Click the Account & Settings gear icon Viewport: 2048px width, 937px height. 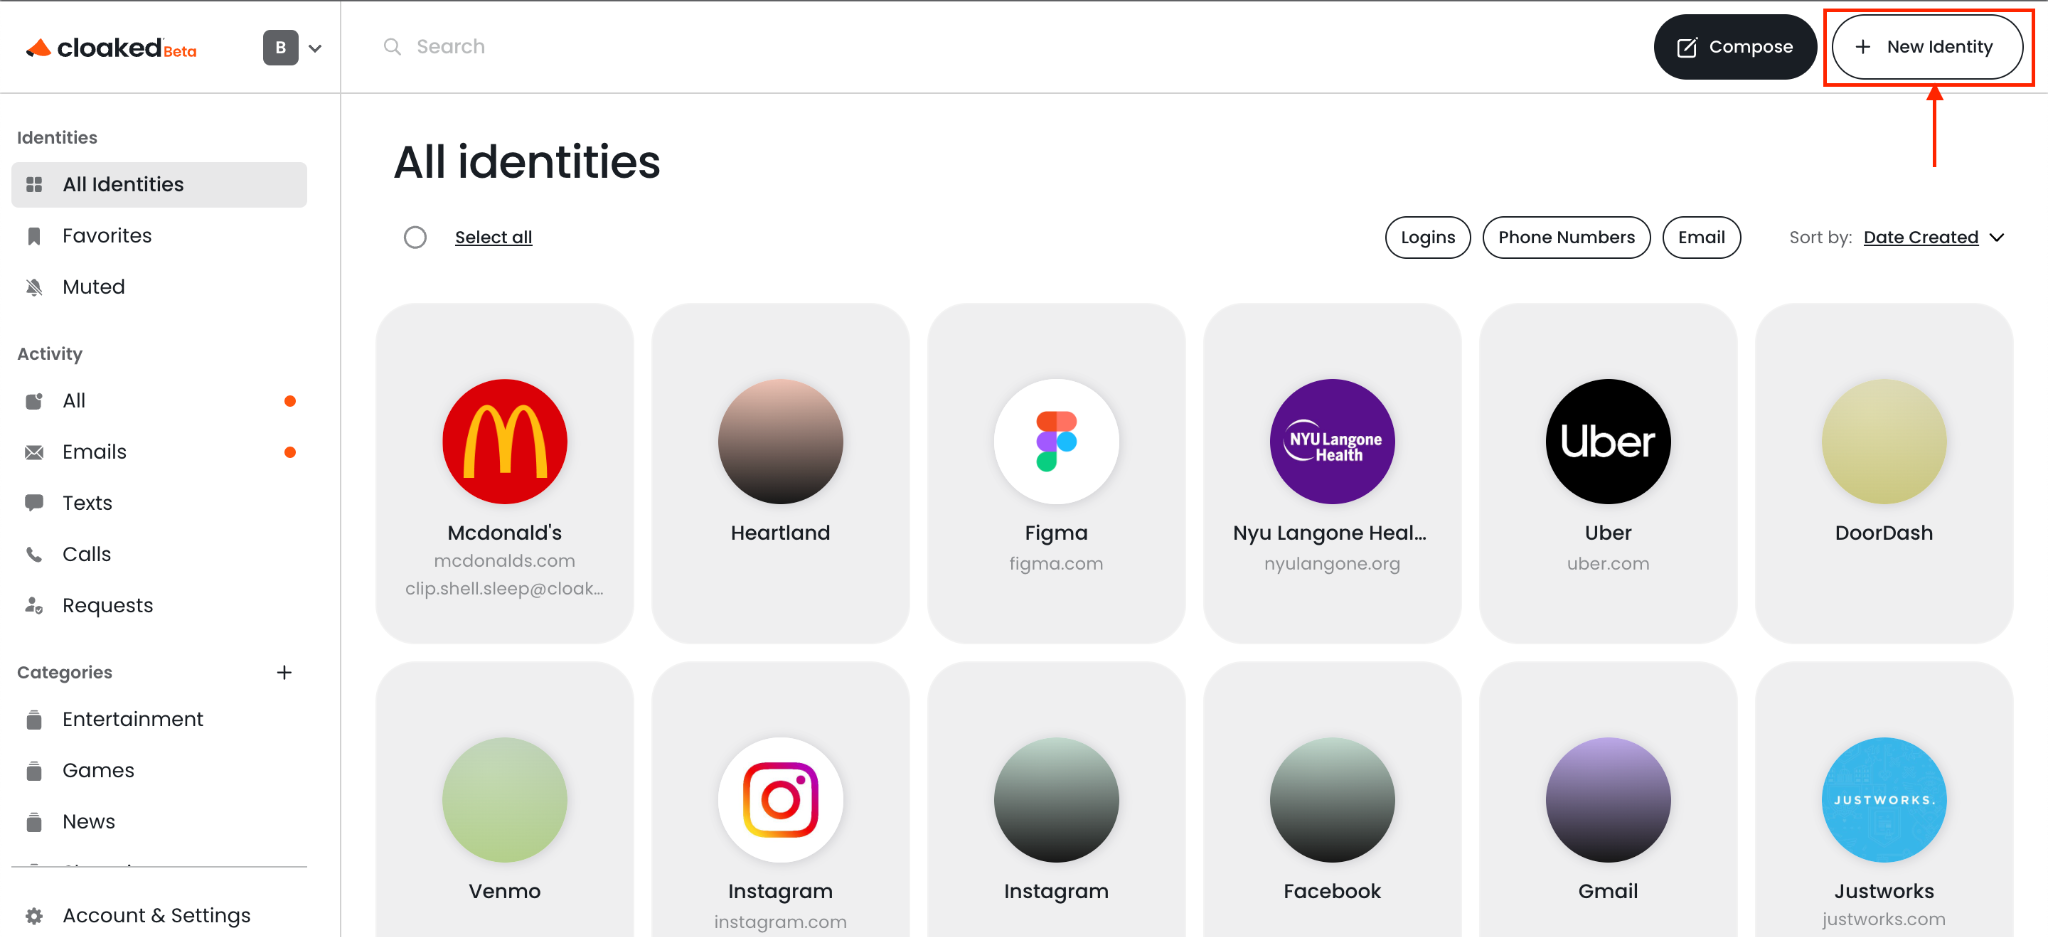pos(34,915)
